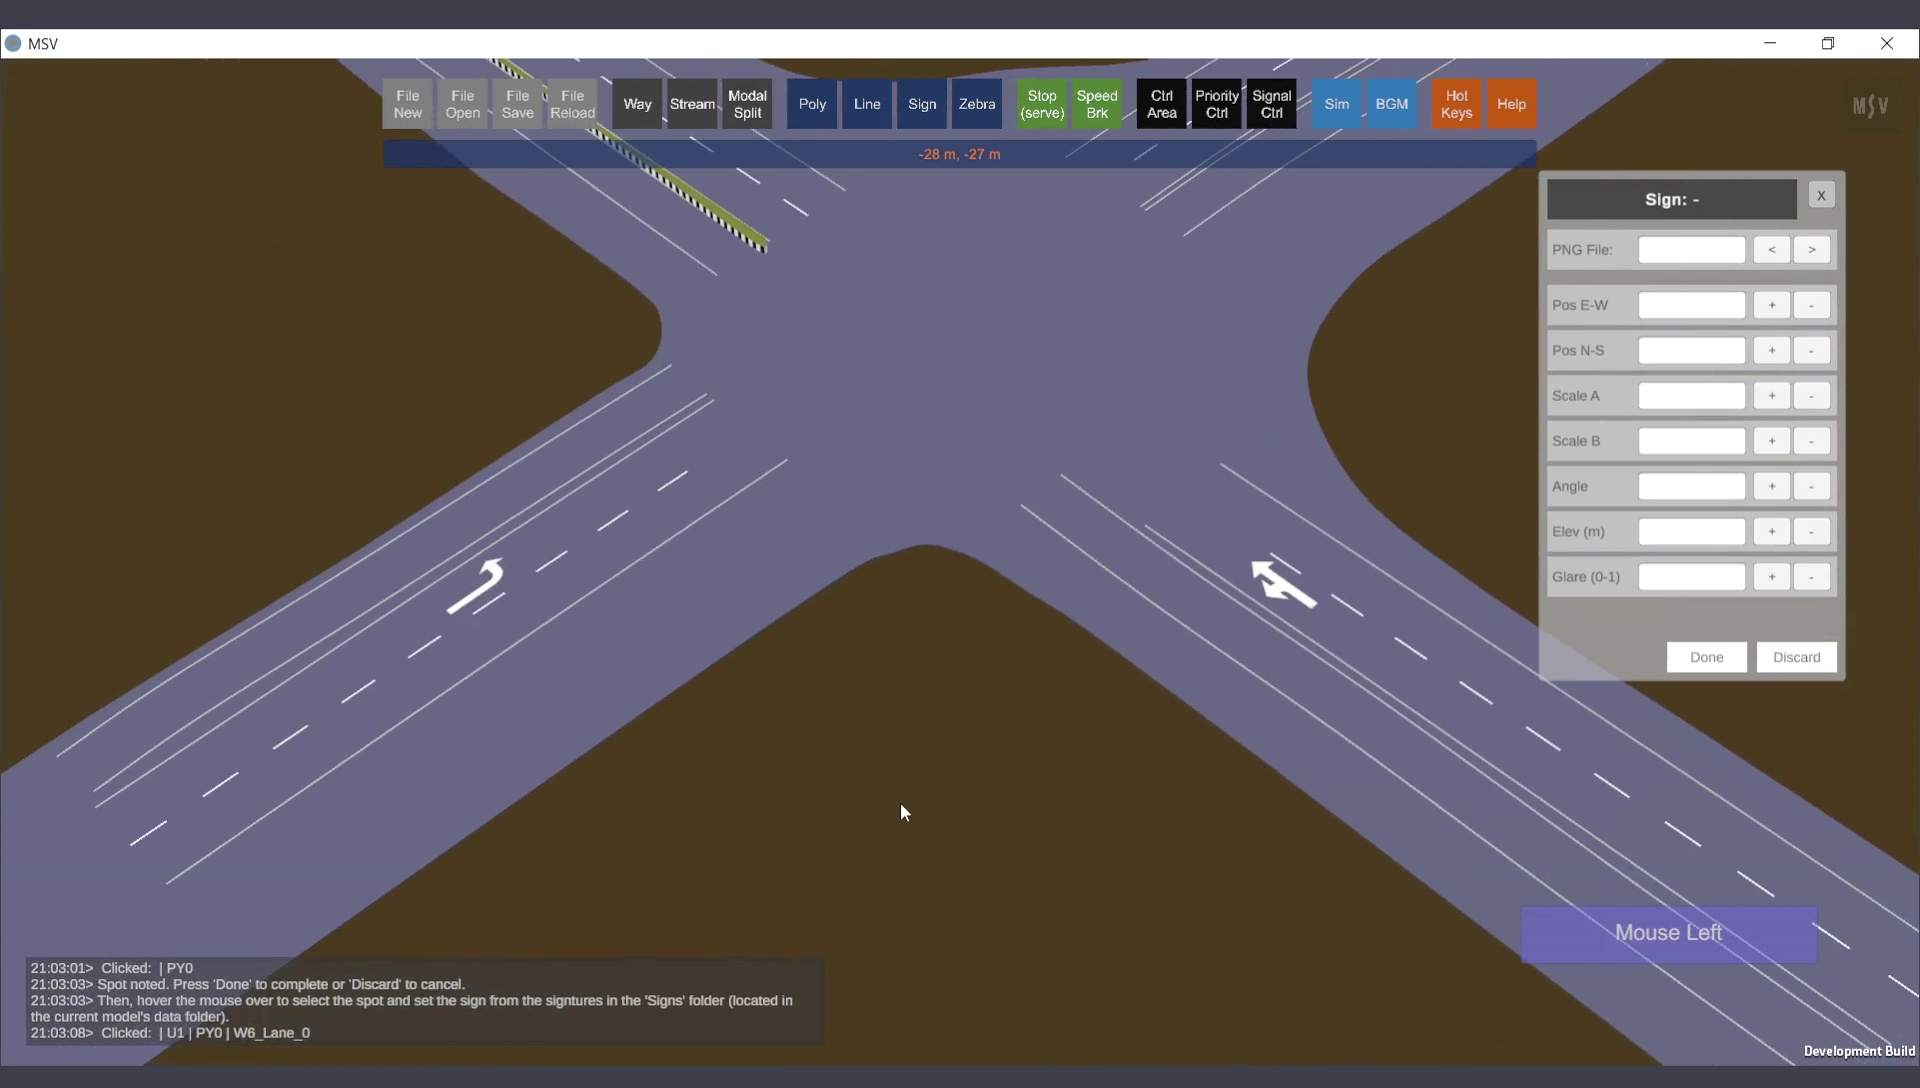This screenshot has width=1920, height=1088.
Task: Toggle BGM button
Action: pos(1391,104)
